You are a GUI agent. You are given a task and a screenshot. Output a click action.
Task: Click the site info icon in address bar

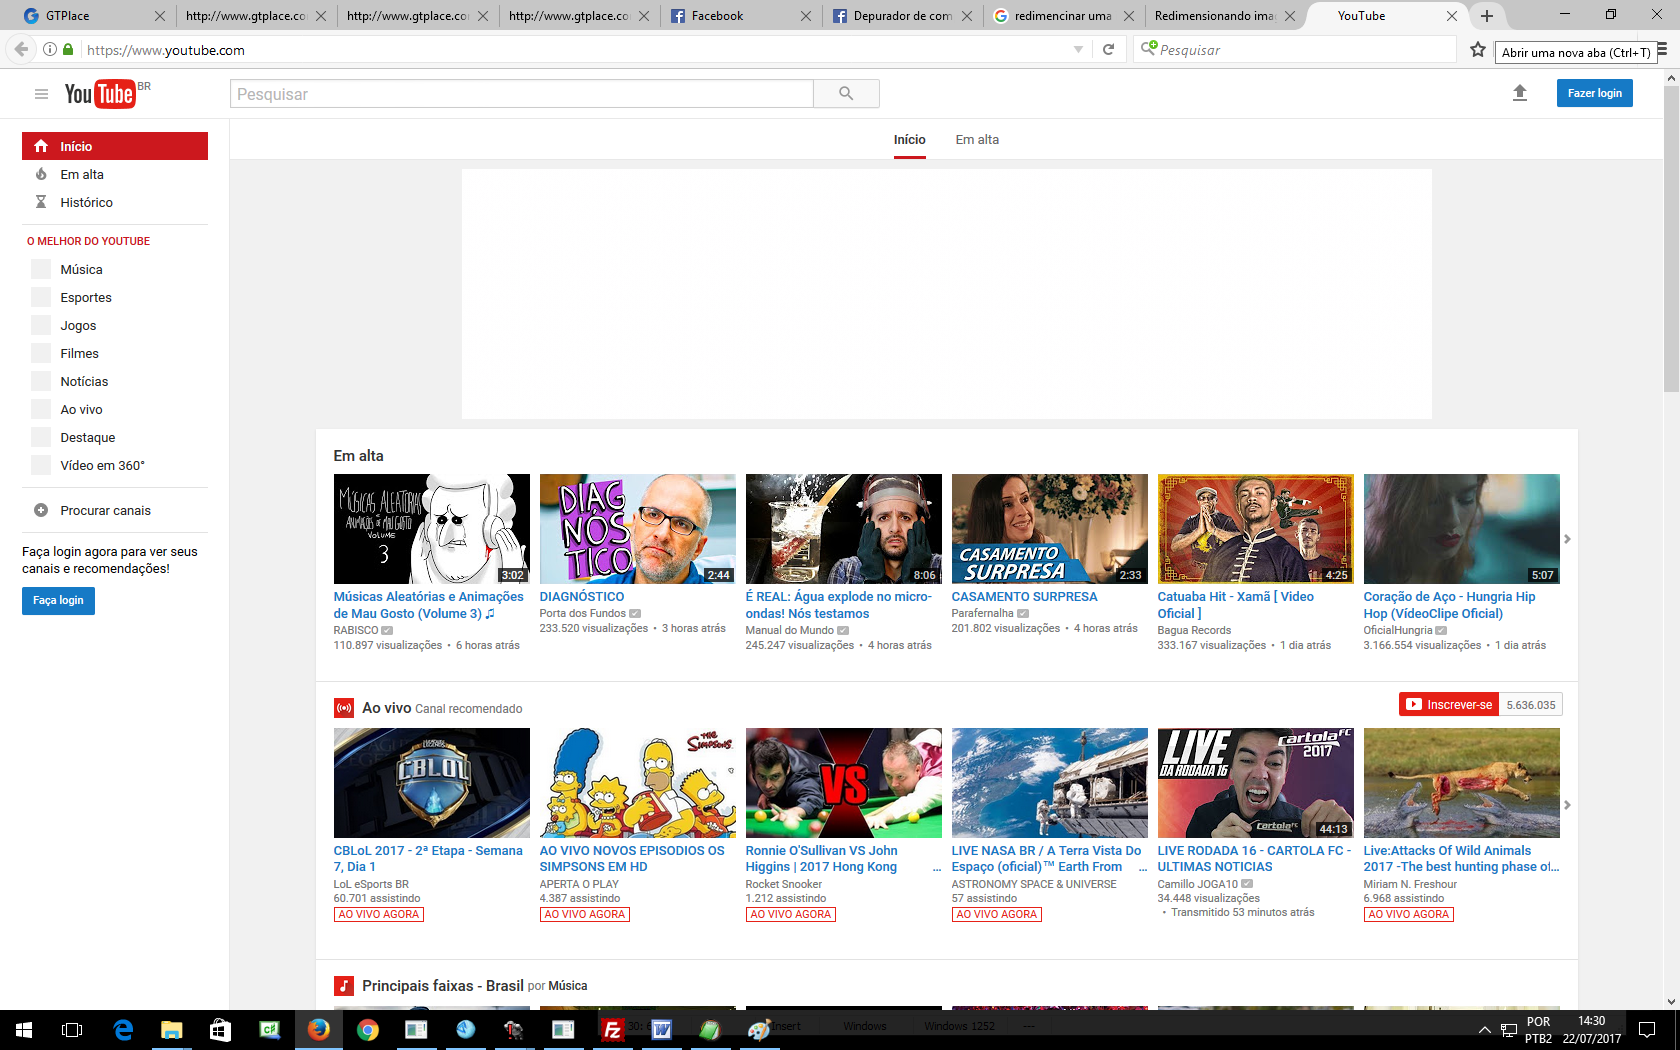[49, 49]
